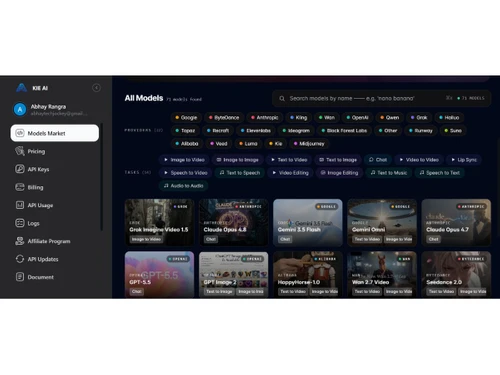Click the API Keys key icon
Viewport: 500px width, 375px height.
pos(20,169)
